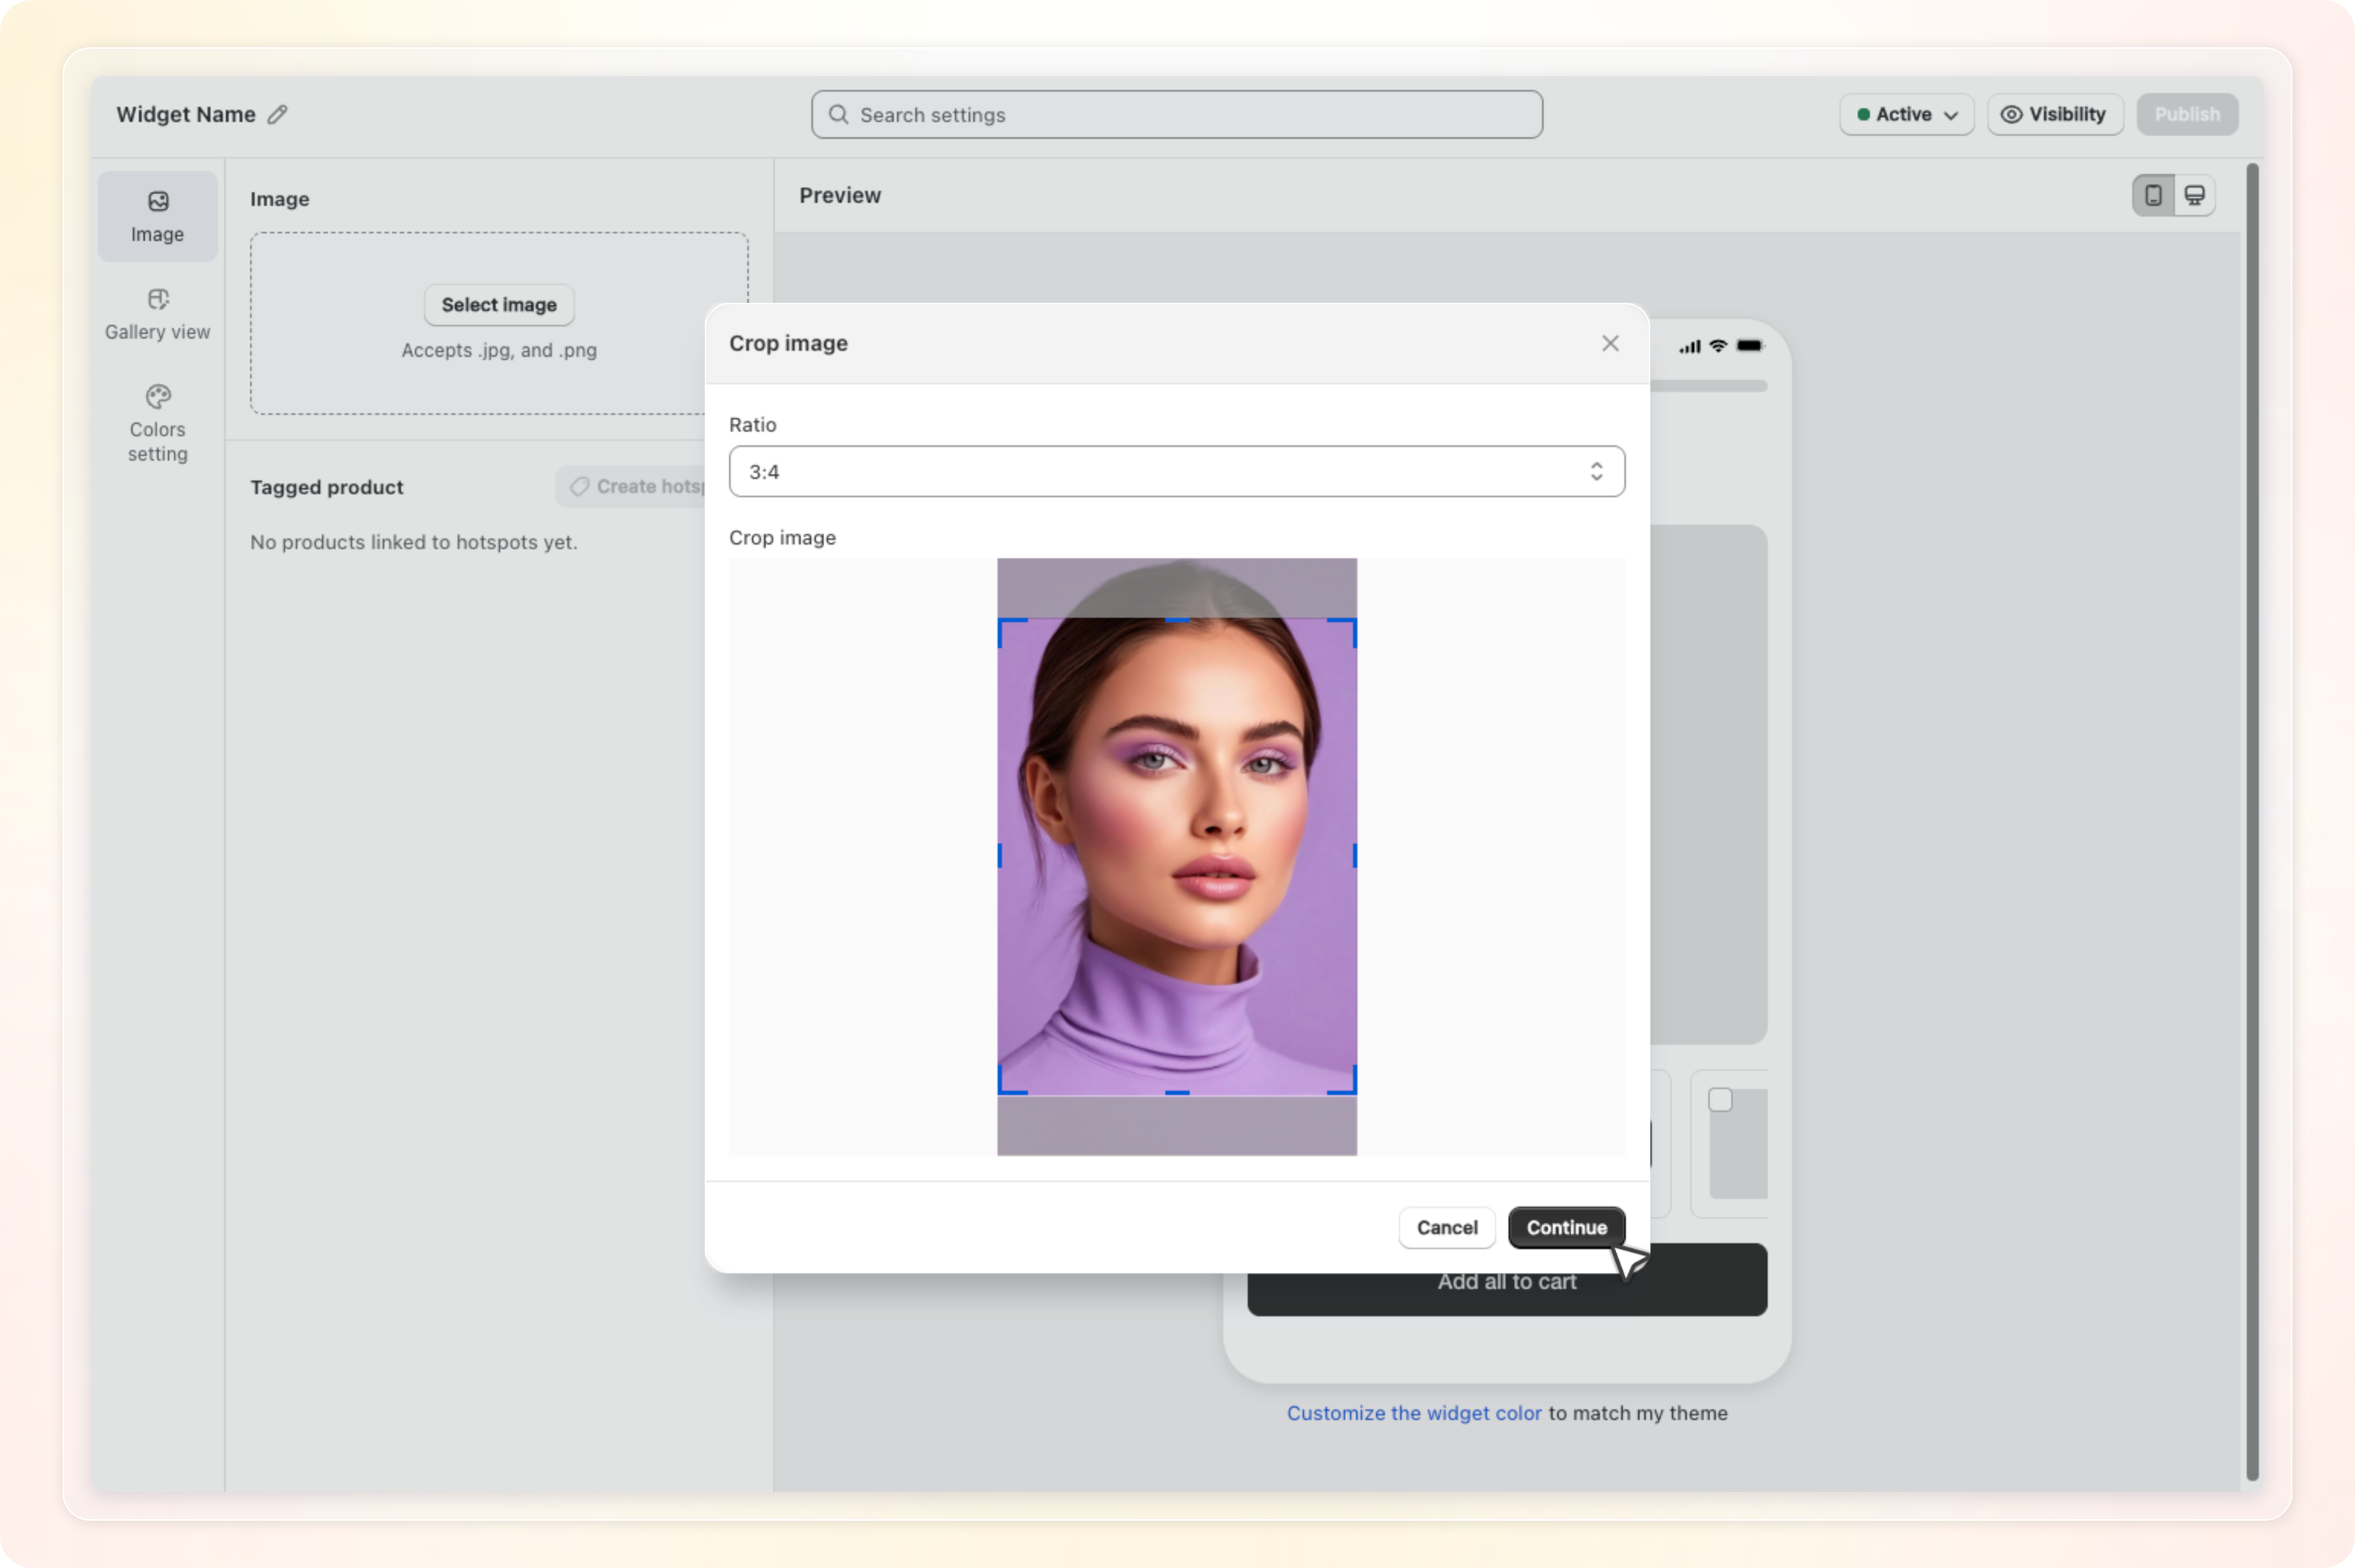Open the Colors setting sidebar tab

coord(157,423)
